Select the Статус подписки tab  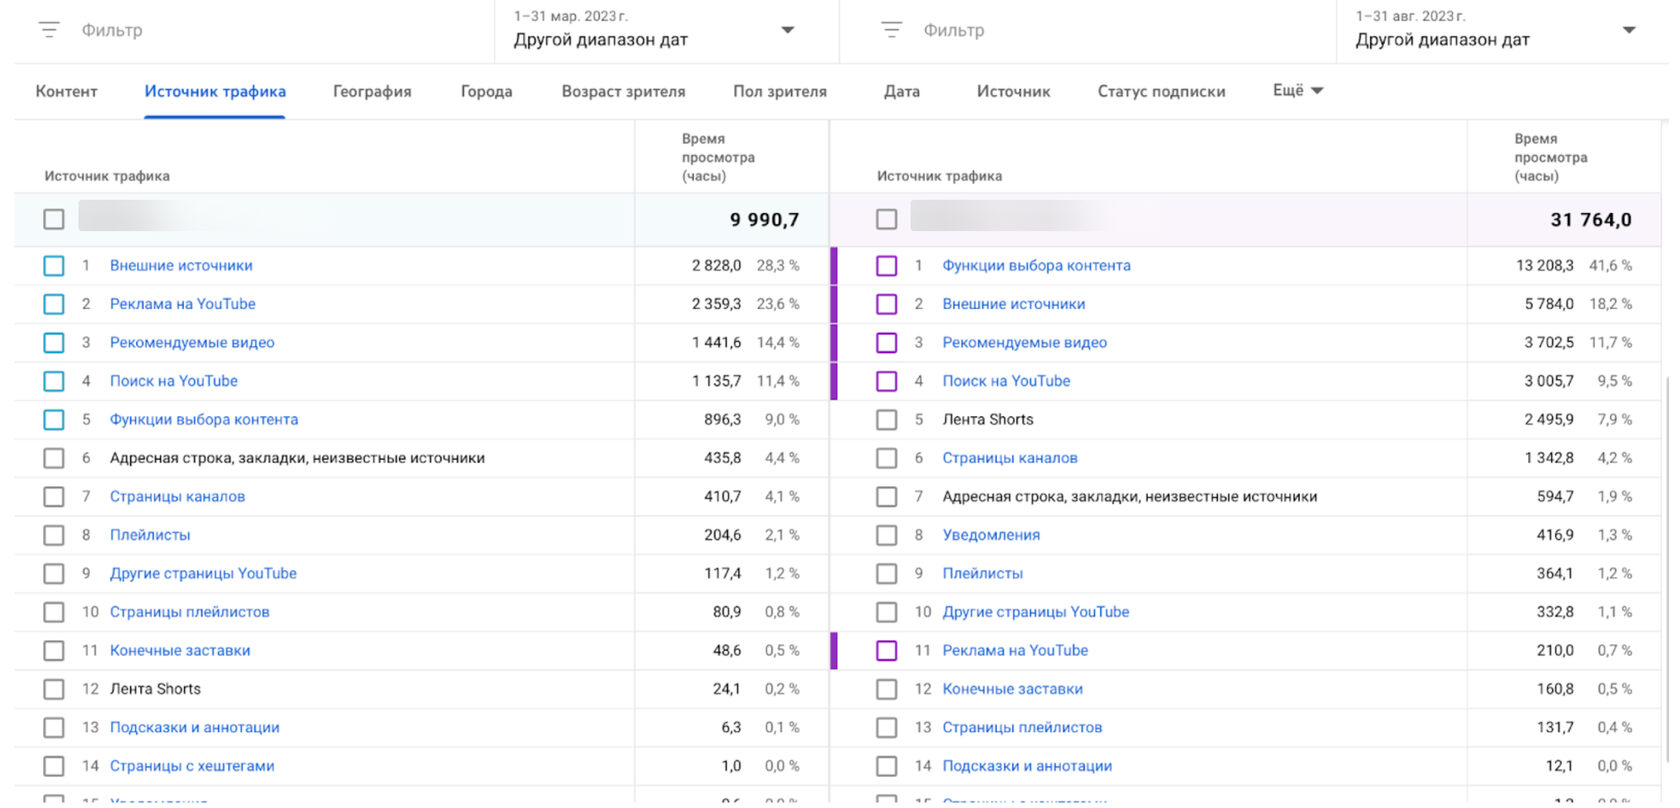click(x=1161, y=91)
